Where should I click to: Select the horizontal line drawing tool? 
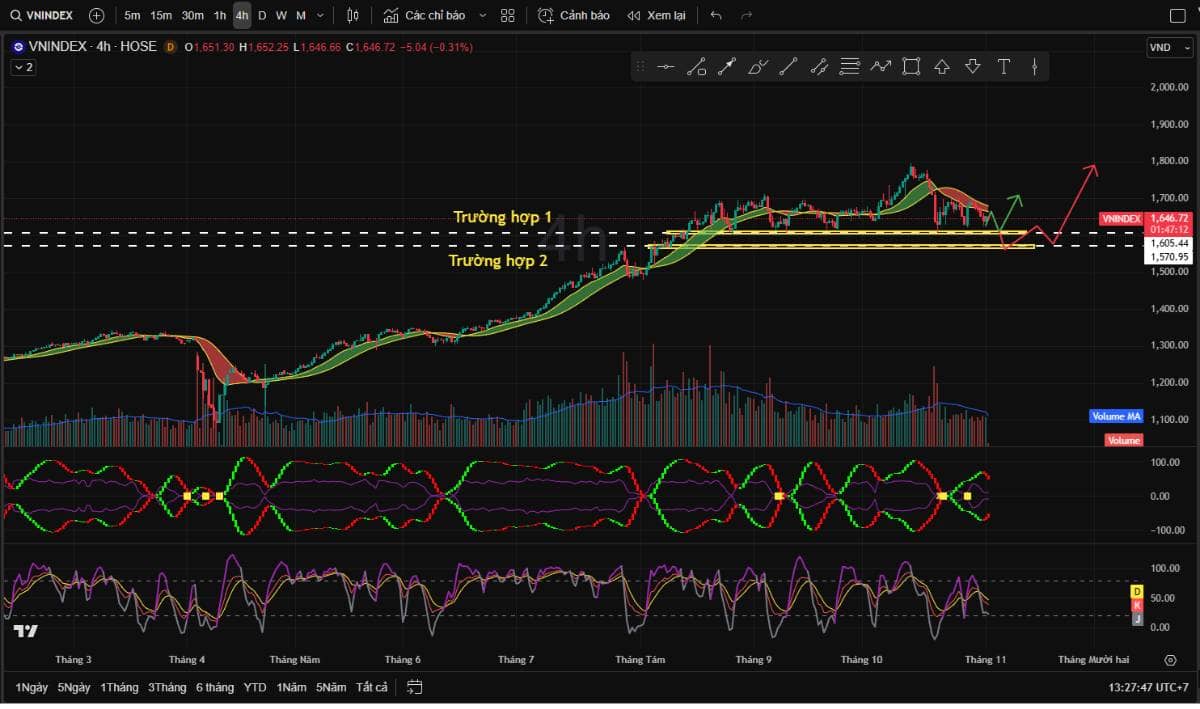tap(667, 67)
